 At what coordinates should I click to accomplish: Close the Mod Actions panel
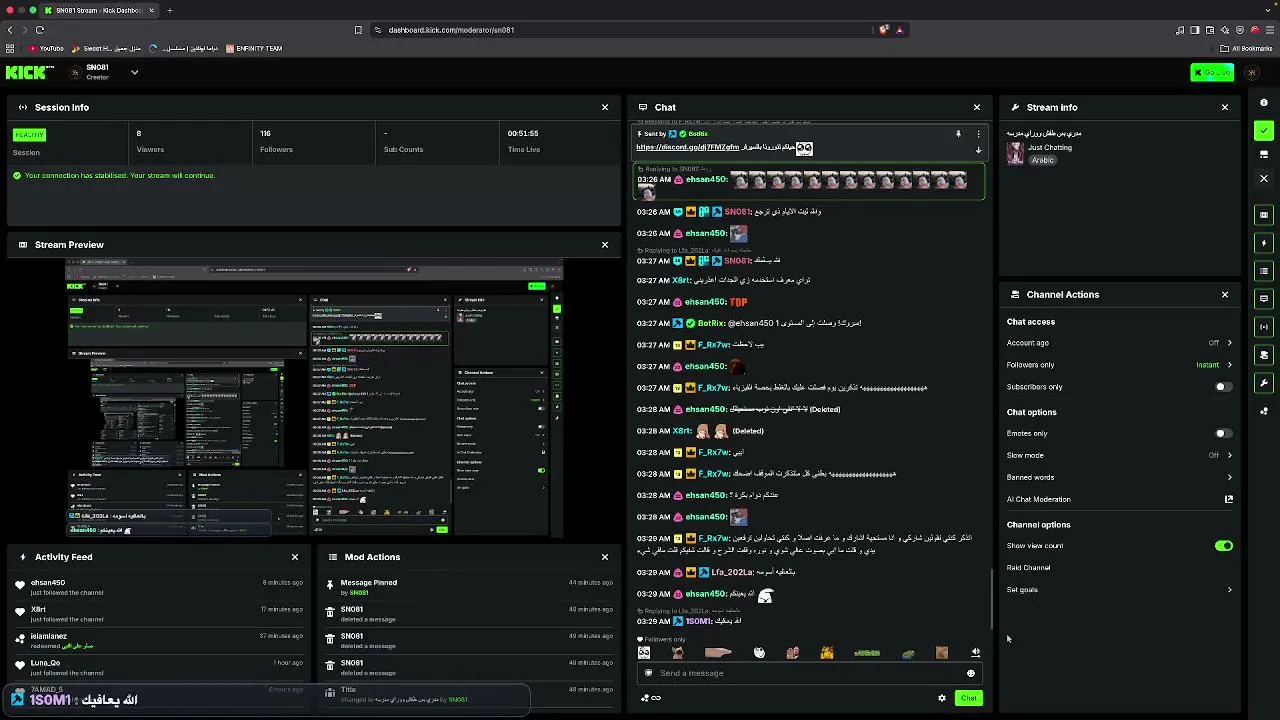[604, 557]
